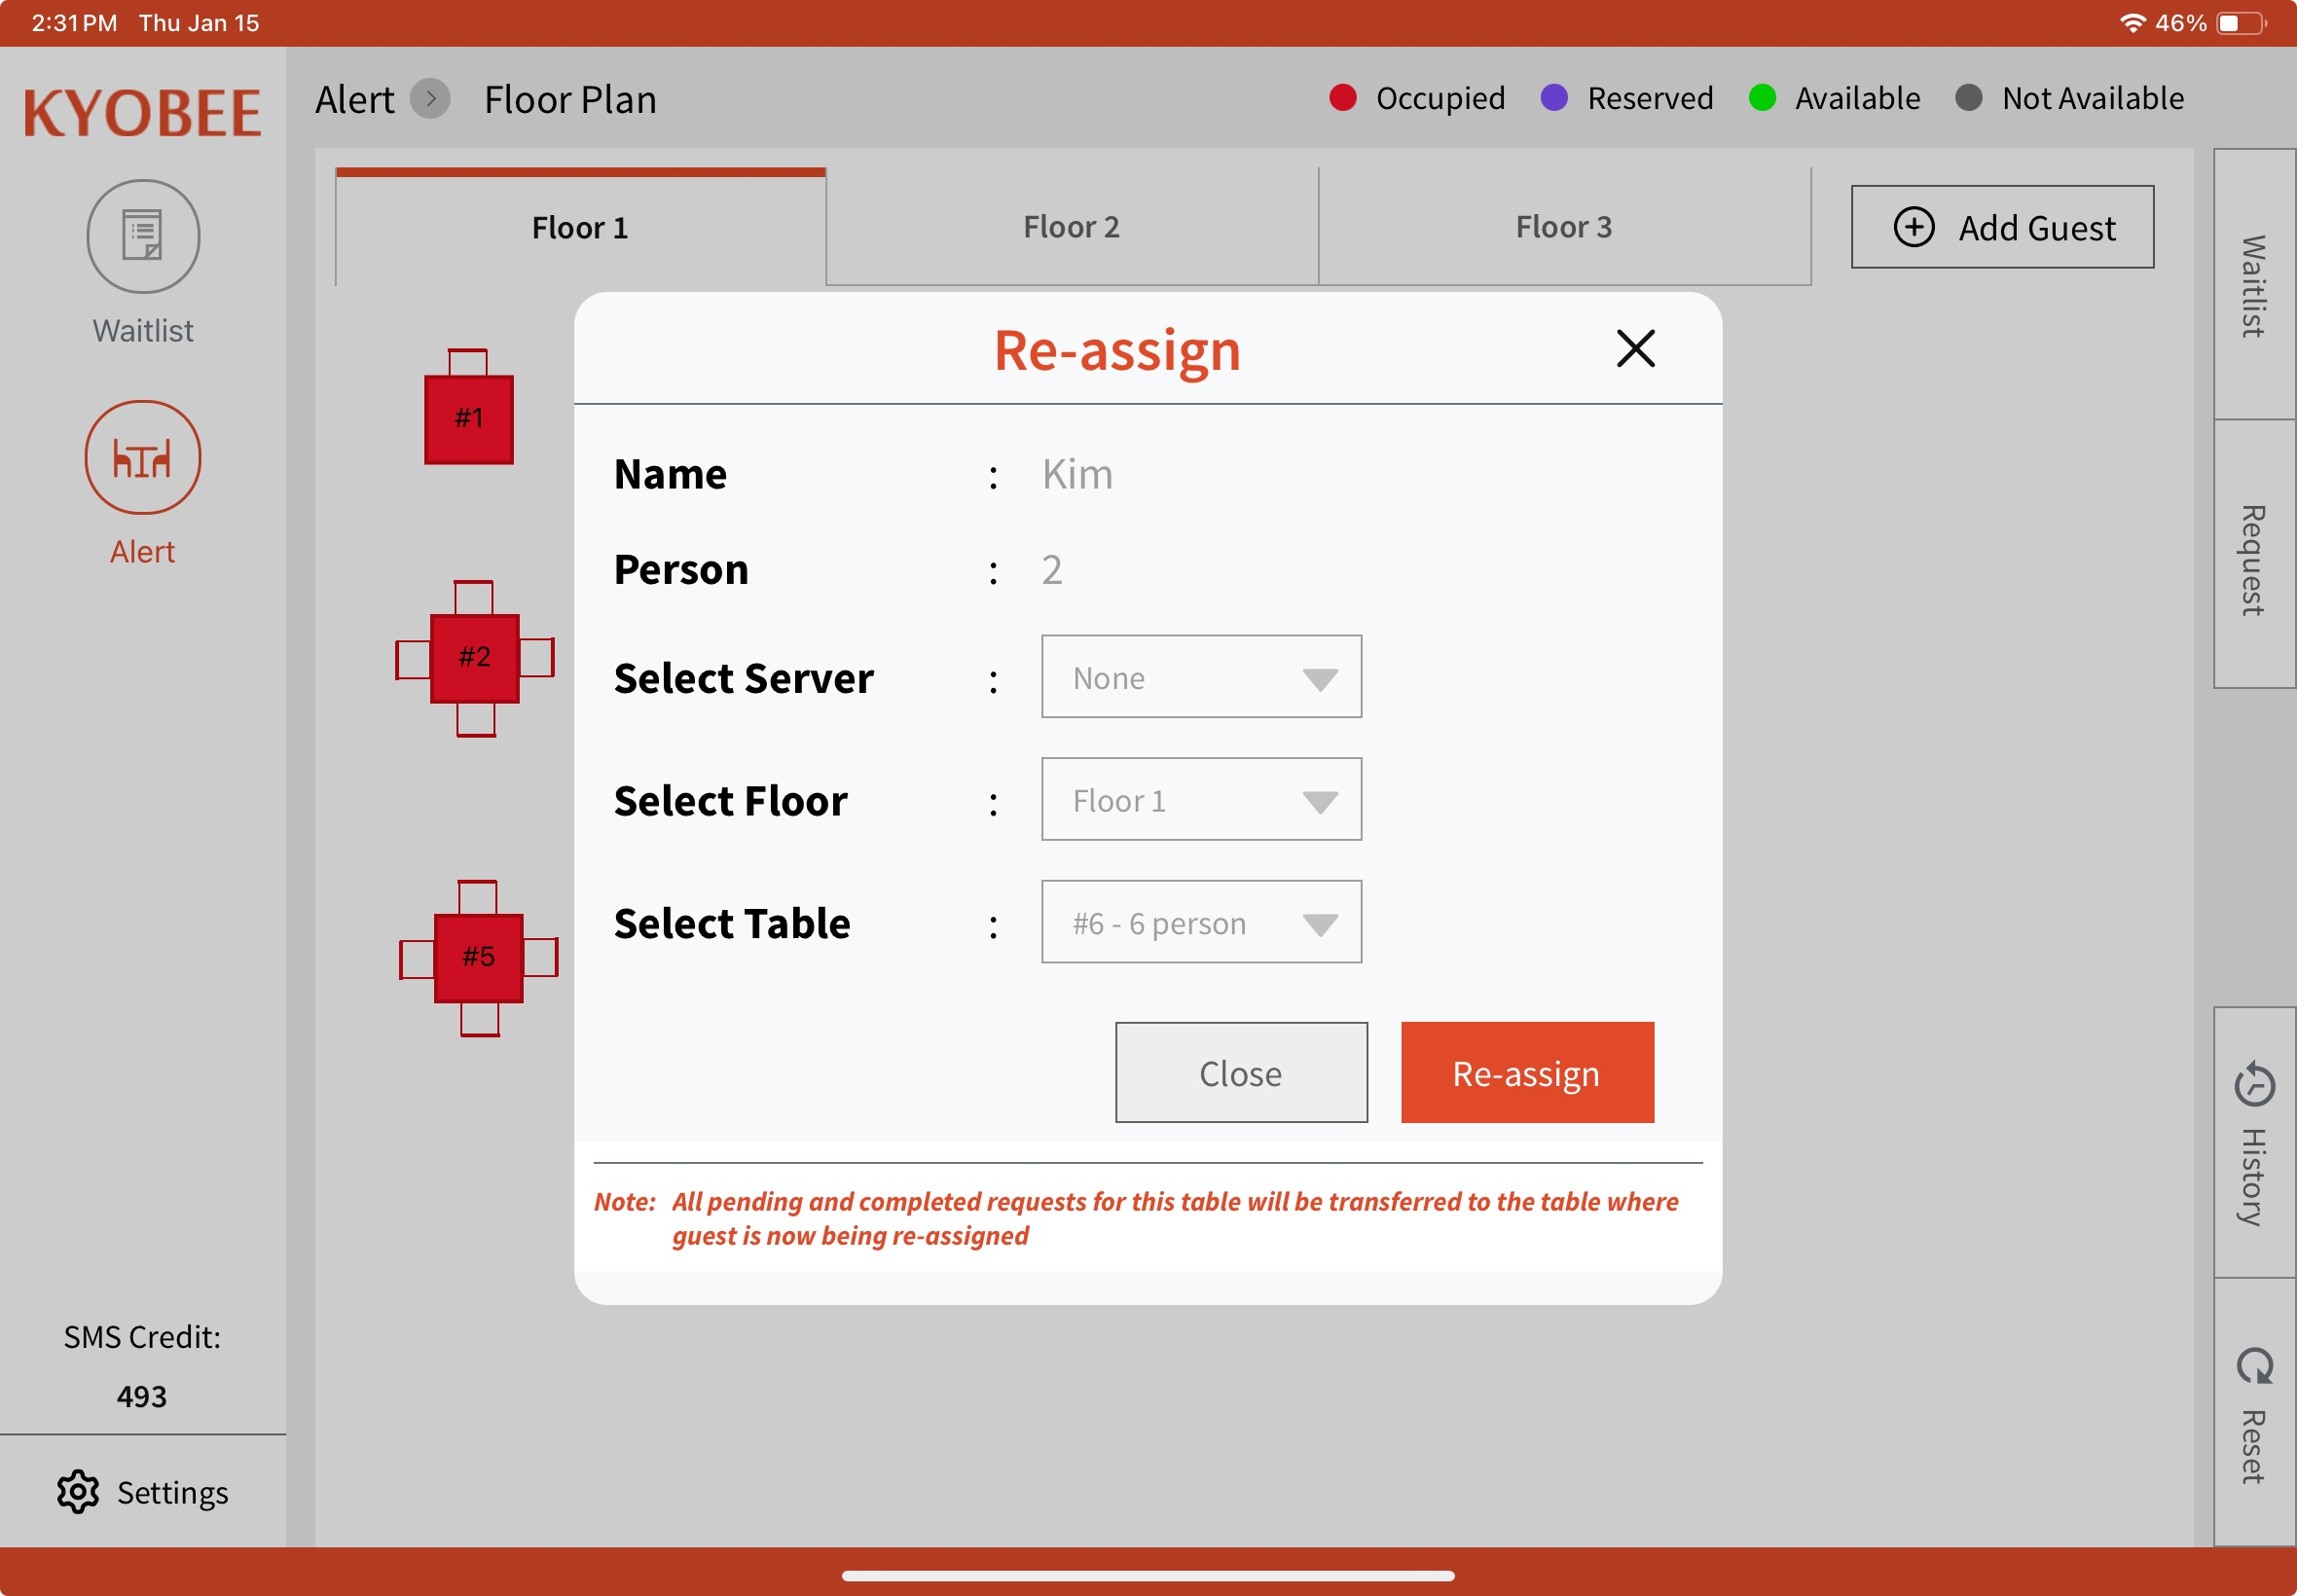Click the red Occupied legend dot
This screenshot has width=2297, height=1596.
pyautogui.click(x=1342, y=98)
